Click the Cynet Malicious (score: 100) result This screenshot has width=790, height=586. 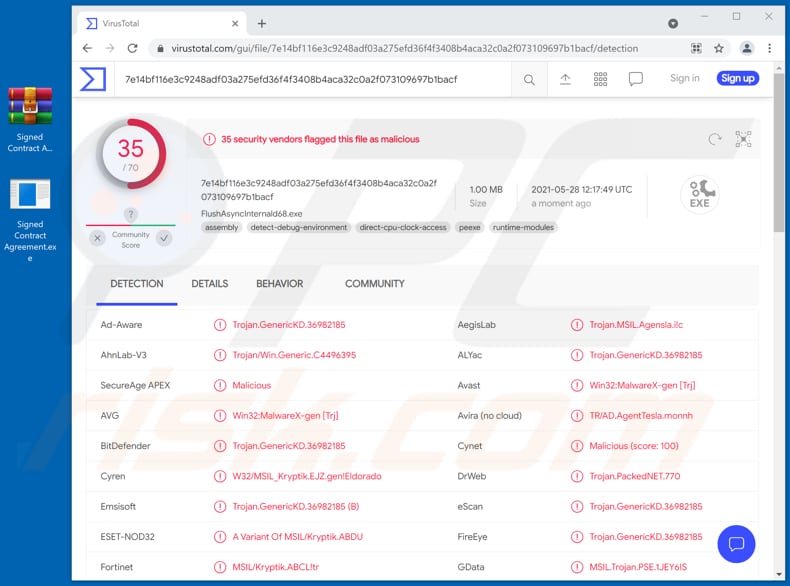[x=634, y=446]
